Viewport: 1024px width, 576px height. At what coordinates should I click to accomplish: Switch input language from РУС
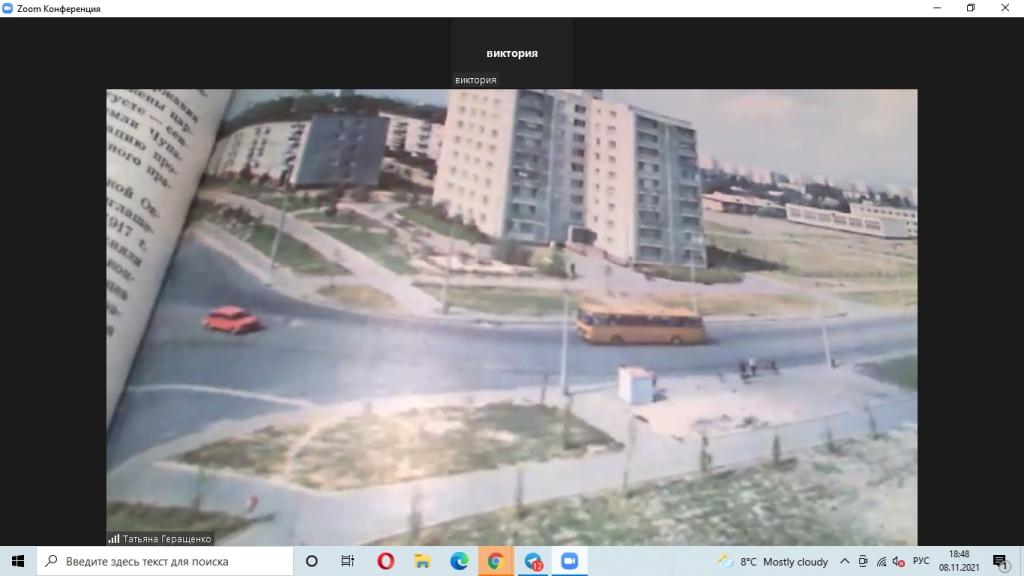(x=921, y=561)
